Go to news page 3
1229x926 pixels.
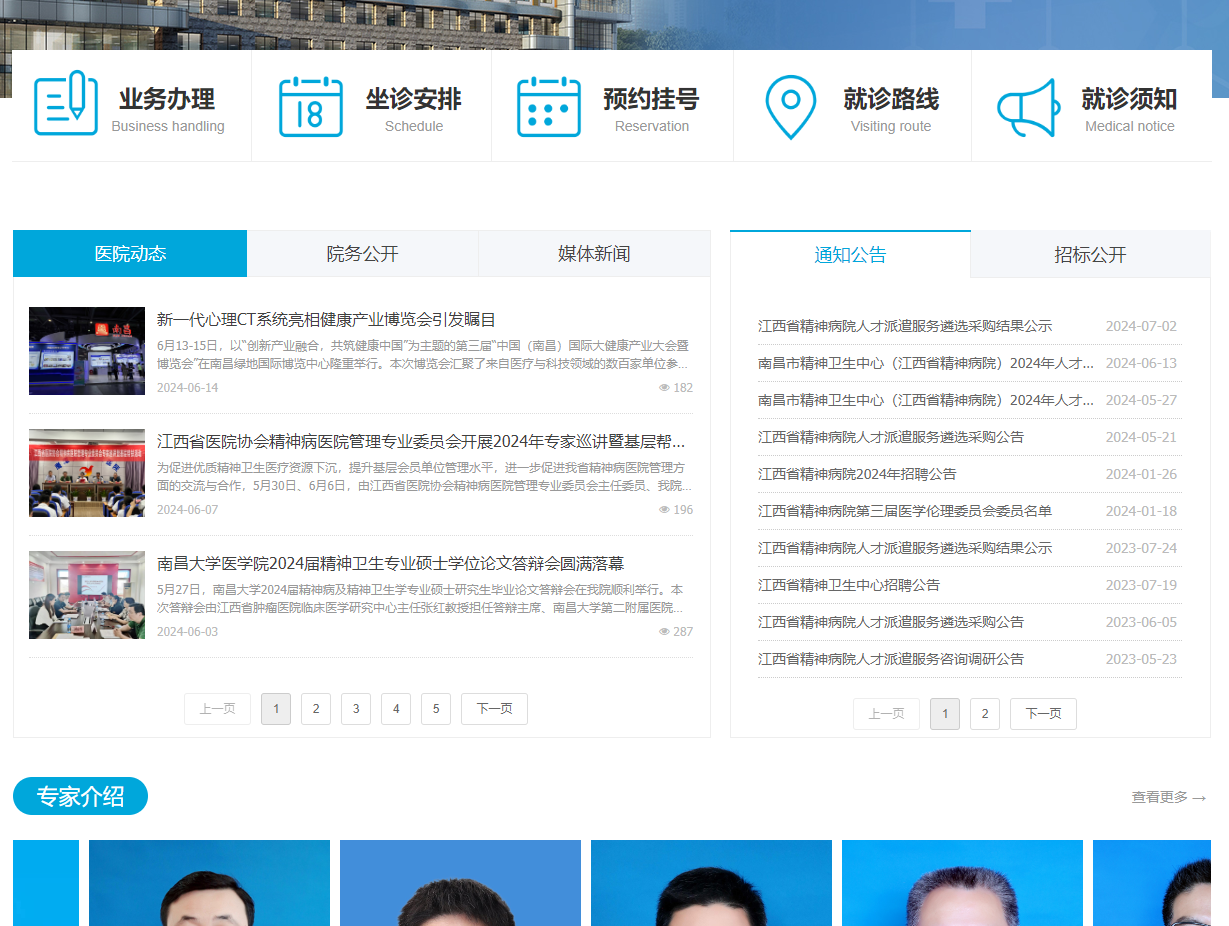[x=356, y=709]
